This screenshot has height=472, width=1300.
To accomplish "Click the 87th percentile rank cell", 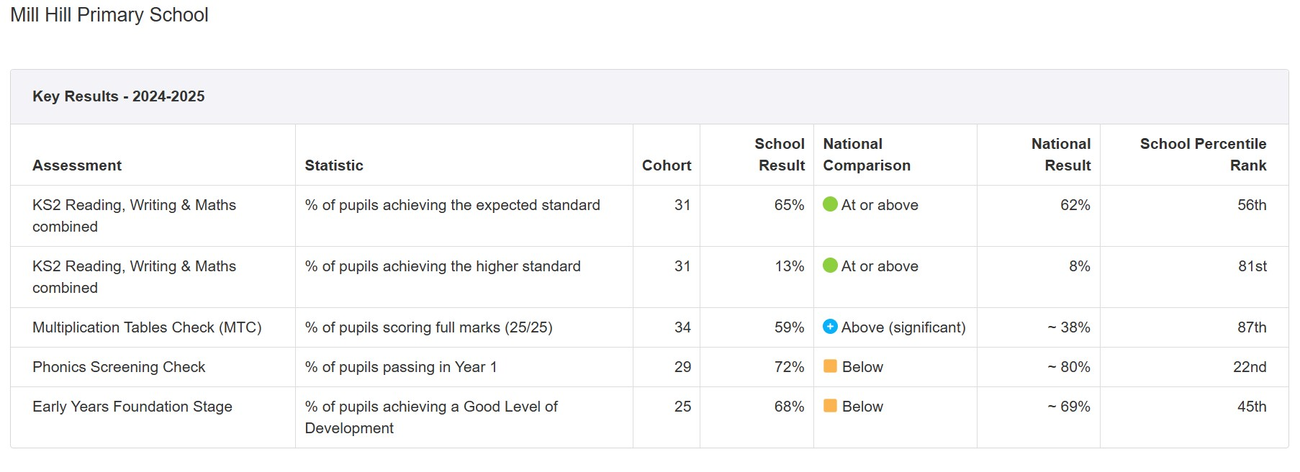I will (x=1251, y=327).
